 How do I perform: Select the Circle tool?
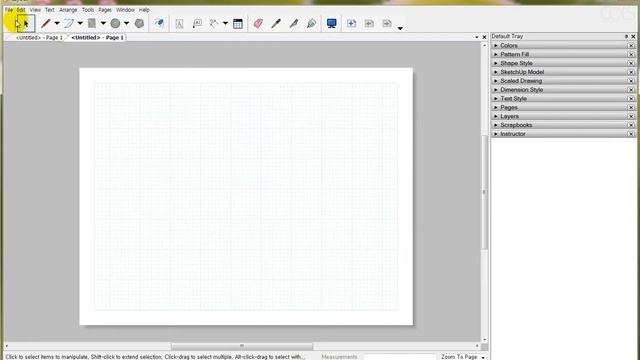click(115, 24)
